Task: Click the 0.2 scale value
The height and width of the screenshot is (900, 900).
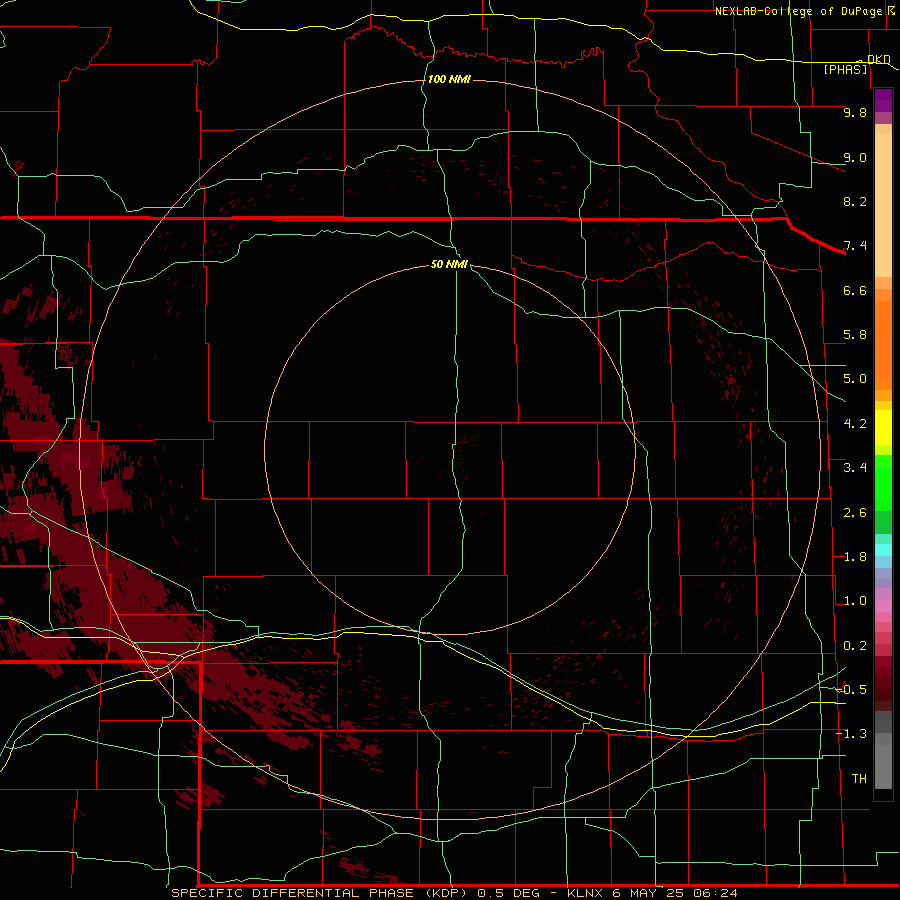Action: (855, 646)
